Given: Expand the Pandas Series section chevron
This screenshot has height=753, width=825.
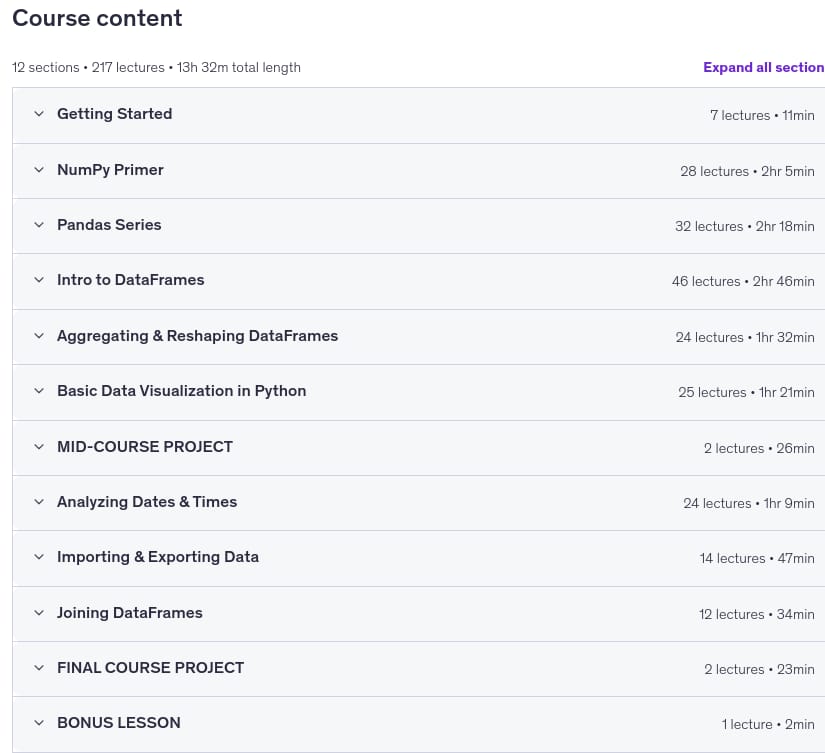Looking at the screenshot, I should 39,225.
